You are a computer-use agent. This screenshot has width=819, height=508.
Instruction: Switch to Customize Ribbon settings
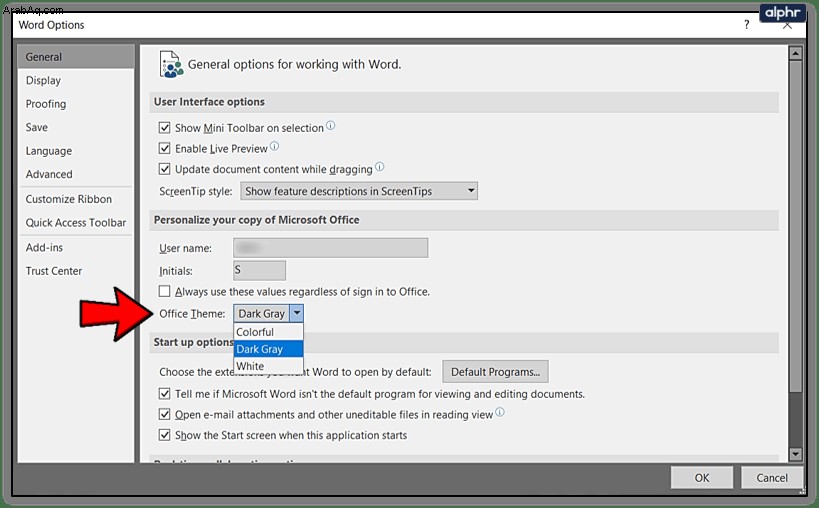click(x=68, y=199)
